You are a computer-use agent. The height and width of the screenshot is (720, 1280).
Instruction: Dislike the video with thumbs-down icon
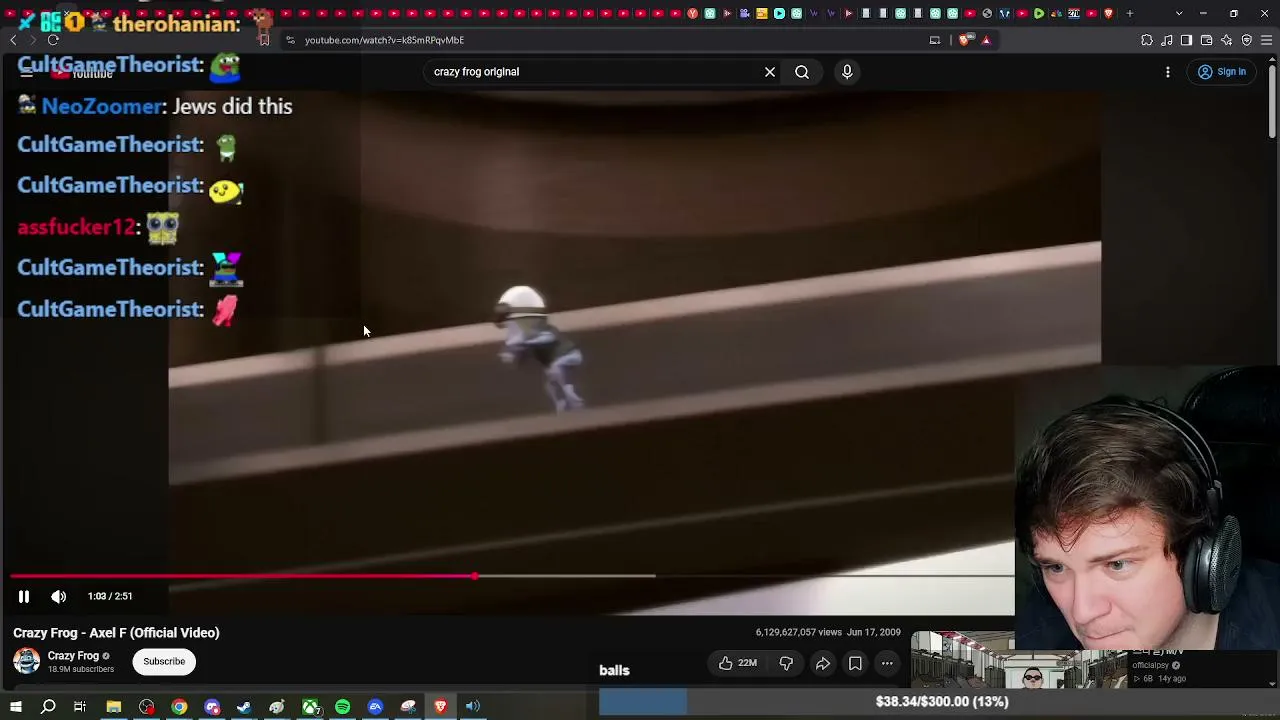coord(786,663)
